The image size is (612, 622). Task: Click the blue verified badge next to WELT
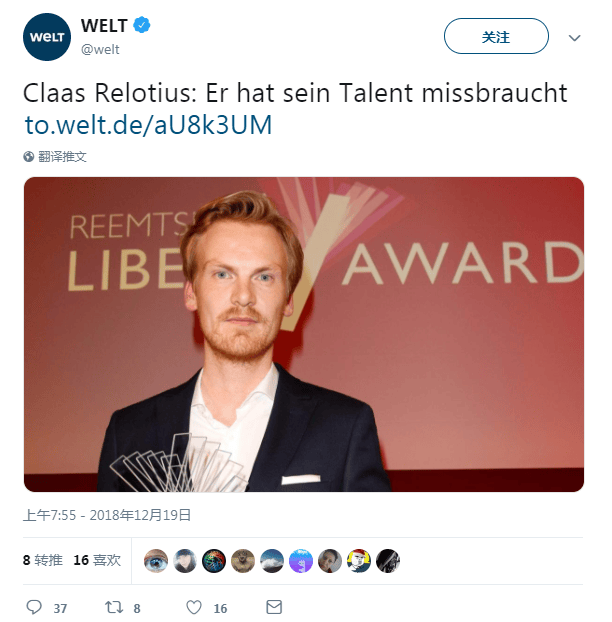tap(142, 25)
